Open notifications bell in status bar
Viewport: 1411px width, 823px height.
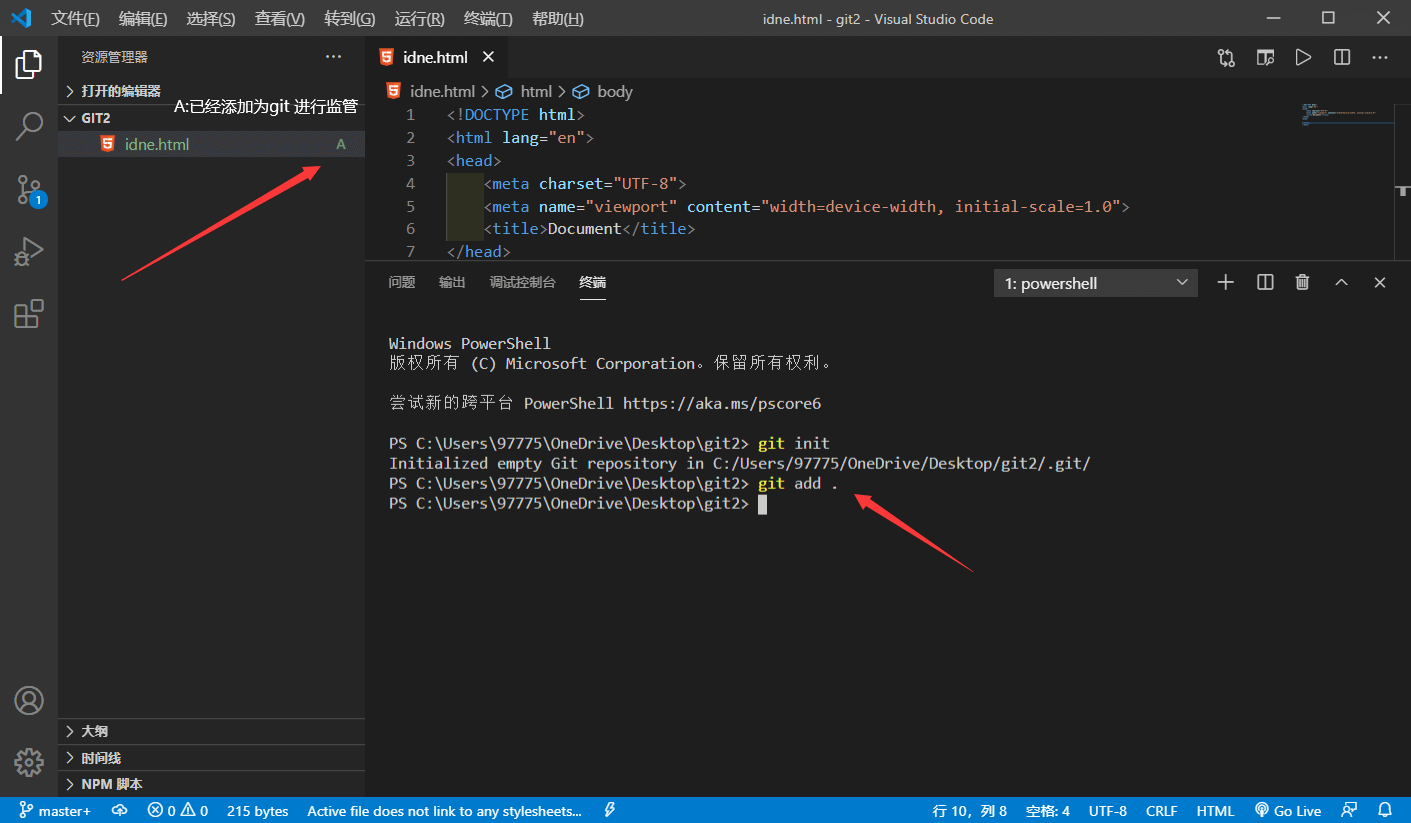(1385, 811)
